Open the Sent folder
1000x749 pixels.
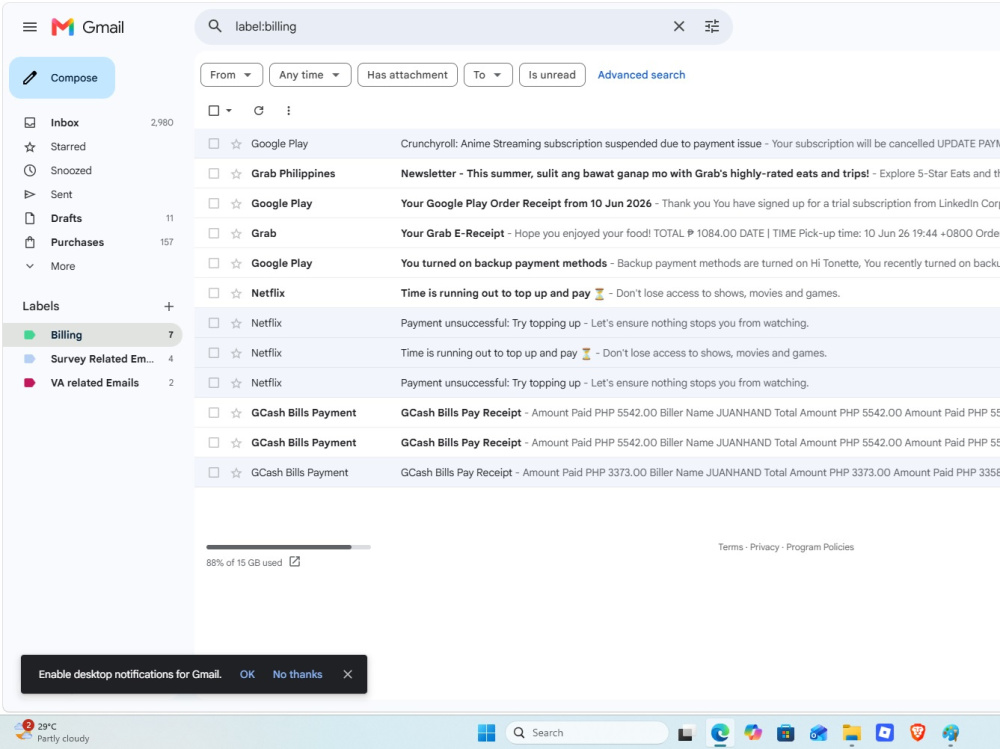(x=92, y=195)
